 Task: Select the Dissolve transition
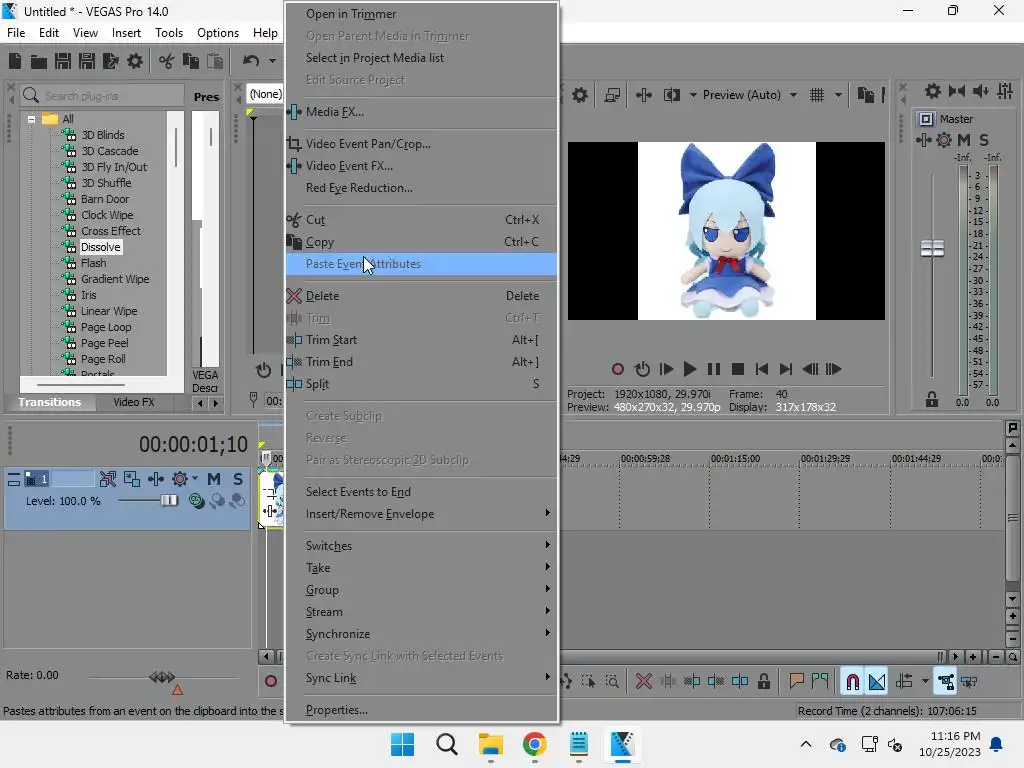coord(101,247)
